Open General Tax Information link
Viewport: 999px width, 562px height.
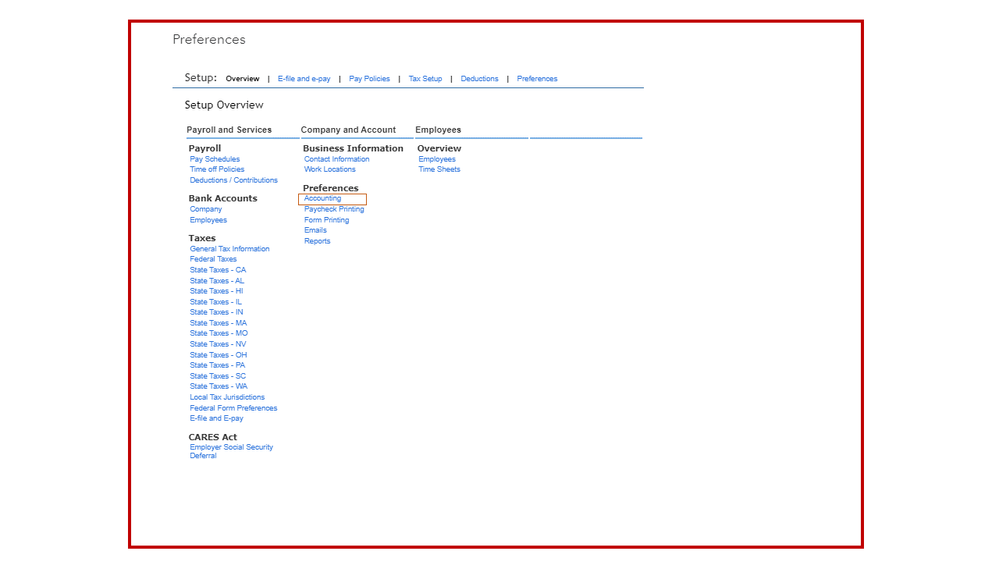point(229,249)
